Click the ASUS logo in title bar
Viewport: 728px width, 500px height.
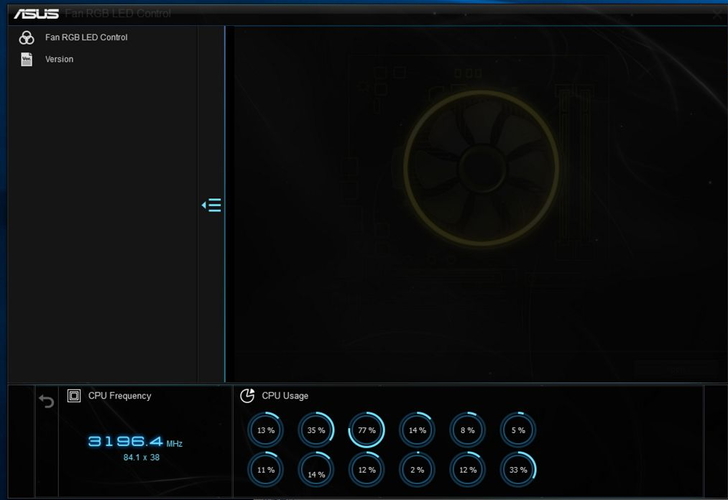tap(36, 14)
